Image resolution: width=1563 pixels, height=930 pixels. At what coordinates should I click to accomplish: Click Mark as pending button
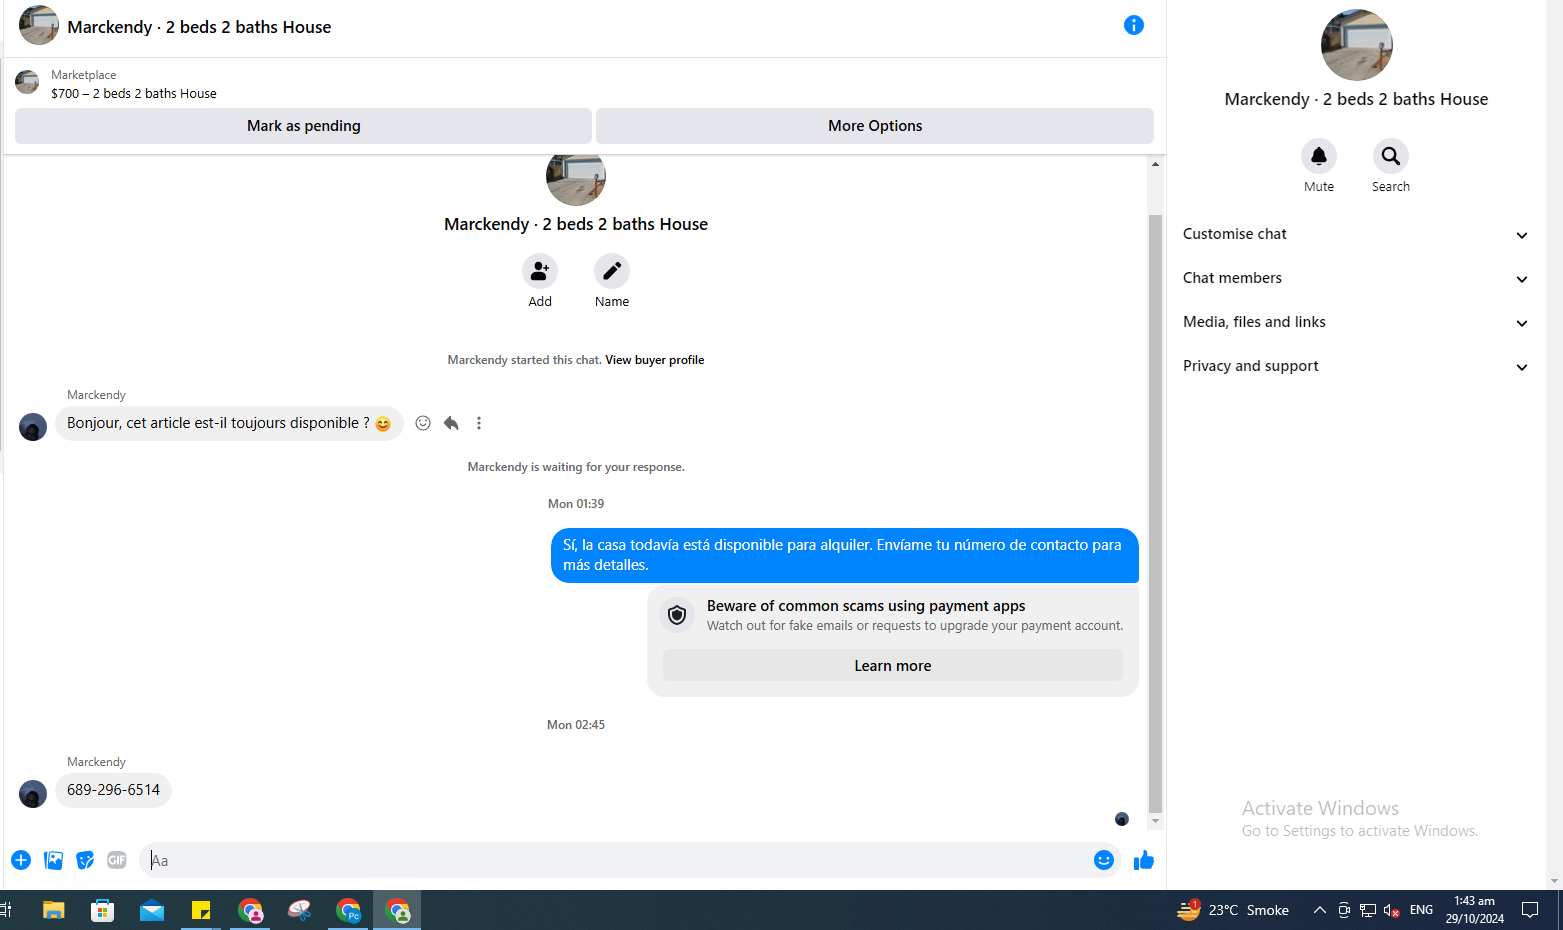[x=303, y=126]
